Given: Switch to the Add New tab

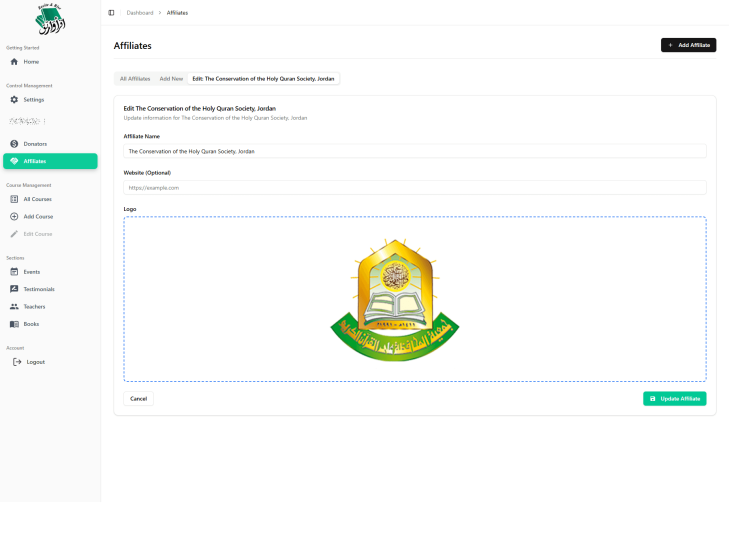Looking at the screenshot, I should click(171, 79).
